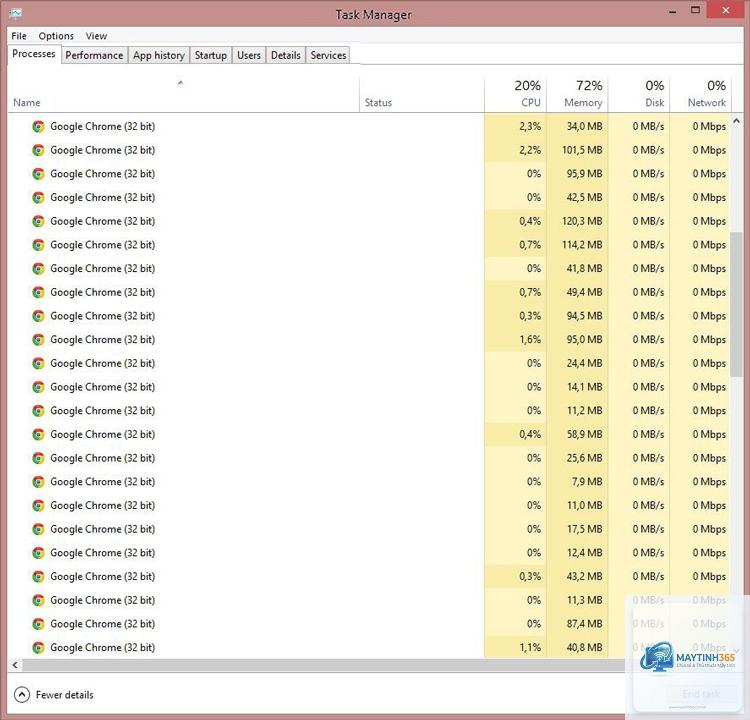Click Chrome icon in the 40,8 MB row

coord(38,647)
